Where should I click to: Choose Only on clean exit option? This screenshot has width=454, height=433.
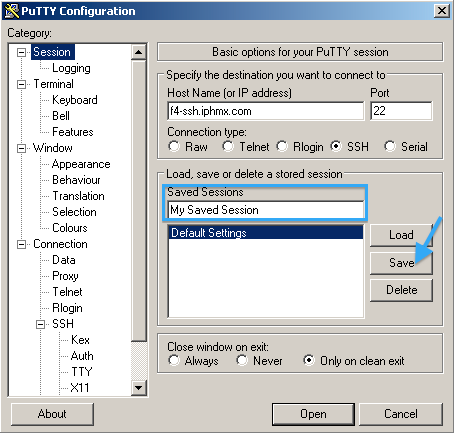(x=309, y=361)
